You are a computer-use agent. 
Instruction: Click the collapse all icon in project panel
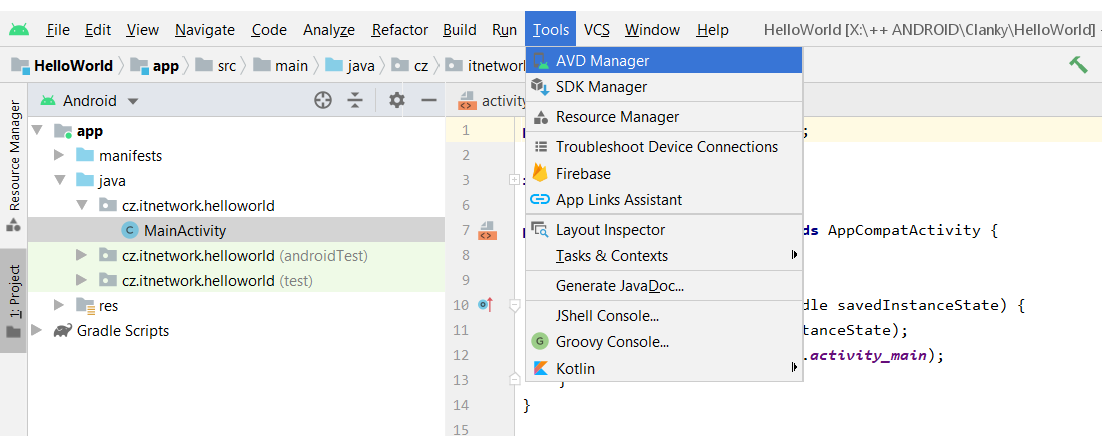[354, 100]
